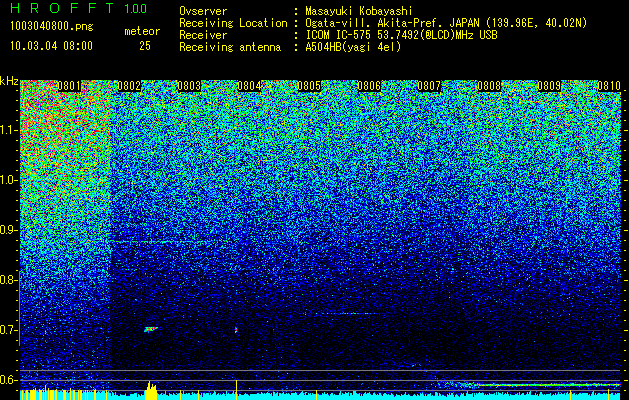629x400 pixels.
Task: Click the 0.9 frequency axis label
Action: (x=8, y=230)
